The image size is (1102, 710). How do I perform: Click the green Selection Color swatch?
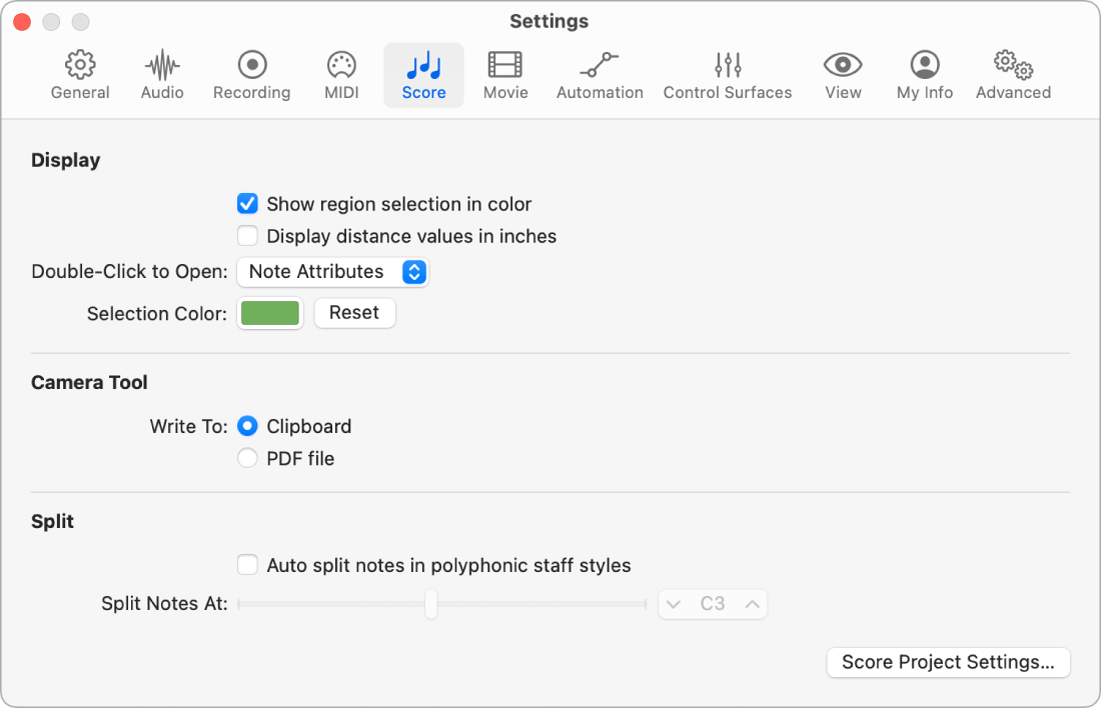(x=269, y=312)
